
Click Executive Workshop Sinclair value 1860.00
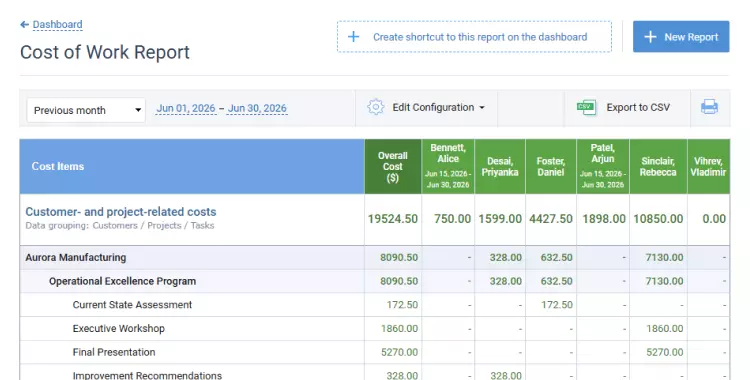[x=665, y=328]
